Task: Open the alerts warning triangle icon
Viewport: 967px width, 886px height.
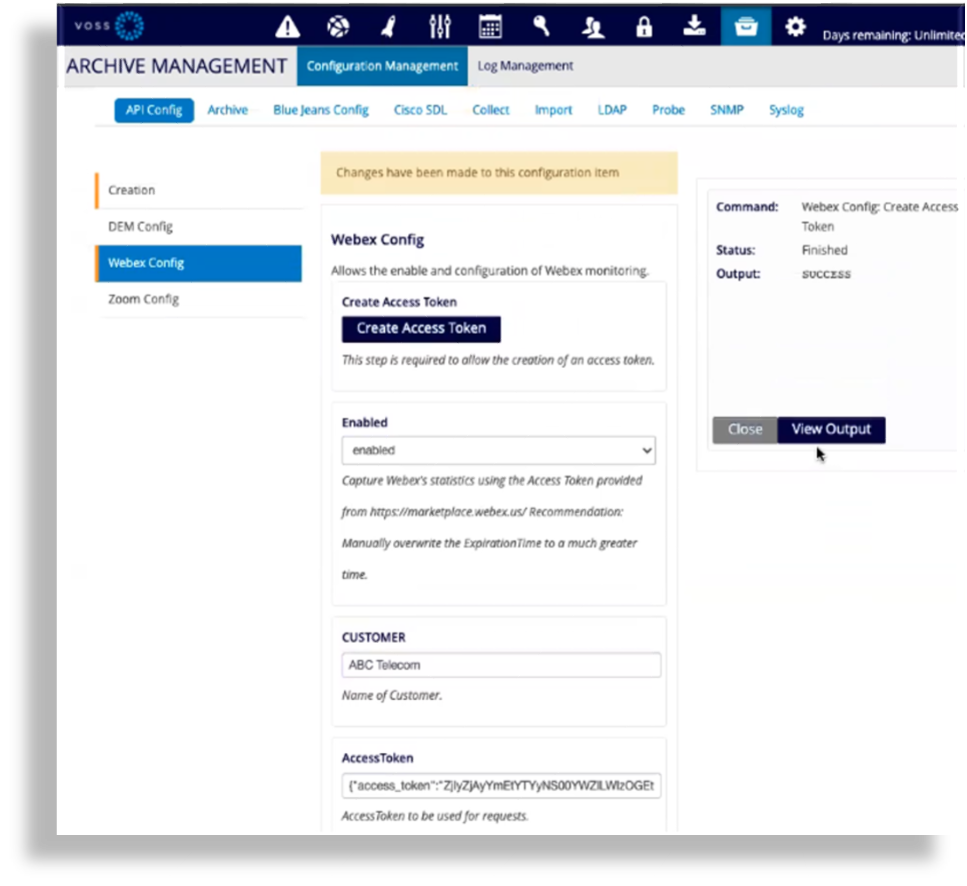Action: (287, 27)
